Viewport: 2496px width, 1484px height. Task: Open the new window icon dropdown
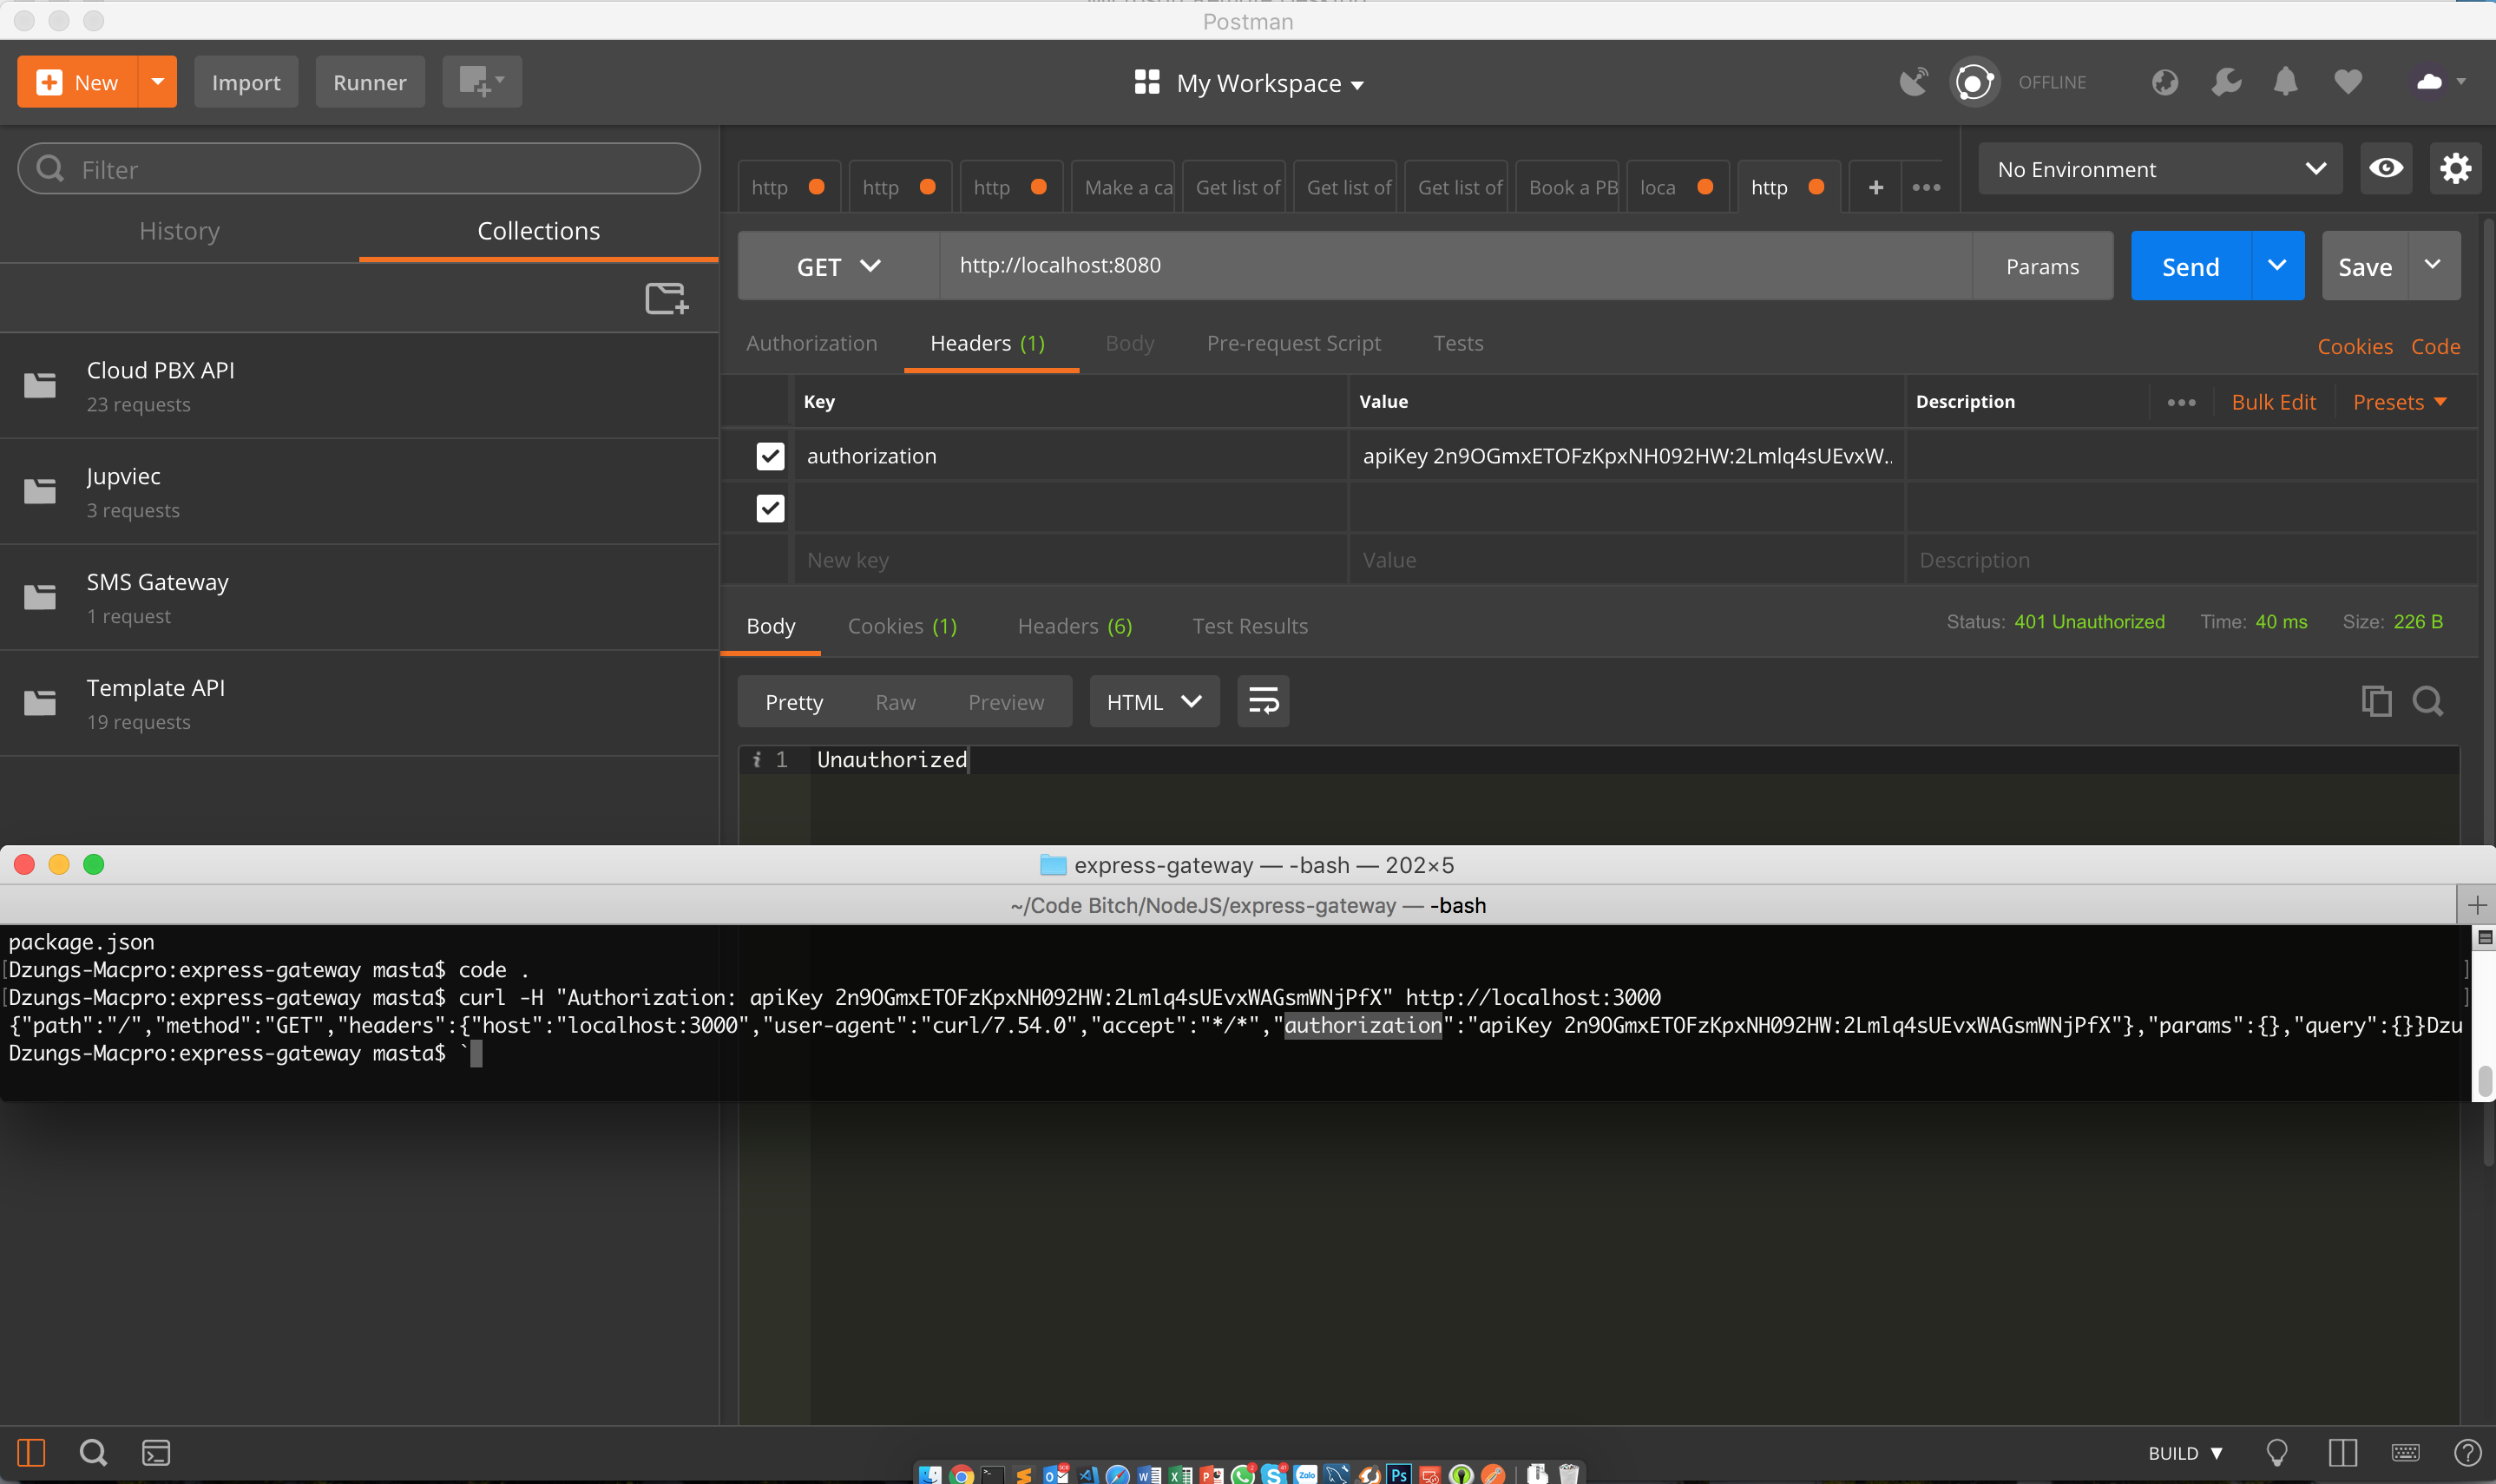pyautogui.click(x=482, y=82)
